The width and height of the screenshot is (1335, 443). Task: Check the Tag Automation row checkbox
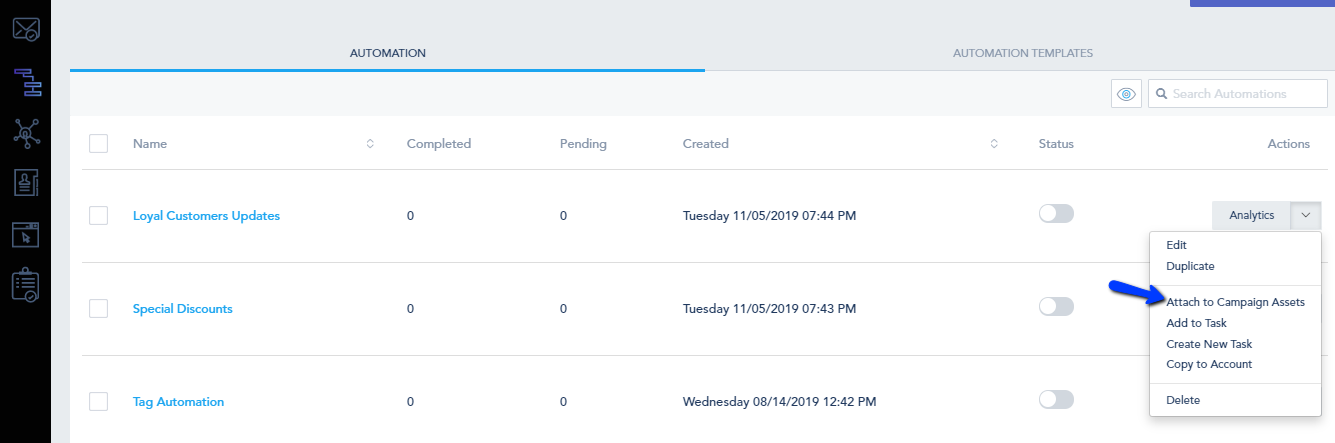98,402
